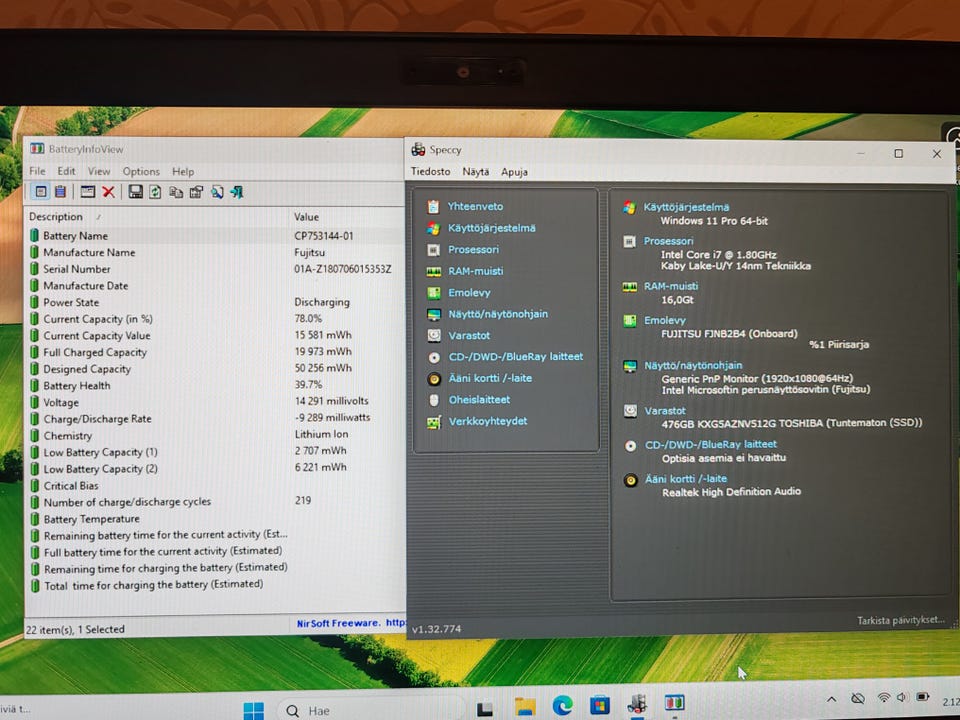This screenshot has height=720, width=960.
Task: Click Prosessori heading above Intel Core i7
Action: 669,241
